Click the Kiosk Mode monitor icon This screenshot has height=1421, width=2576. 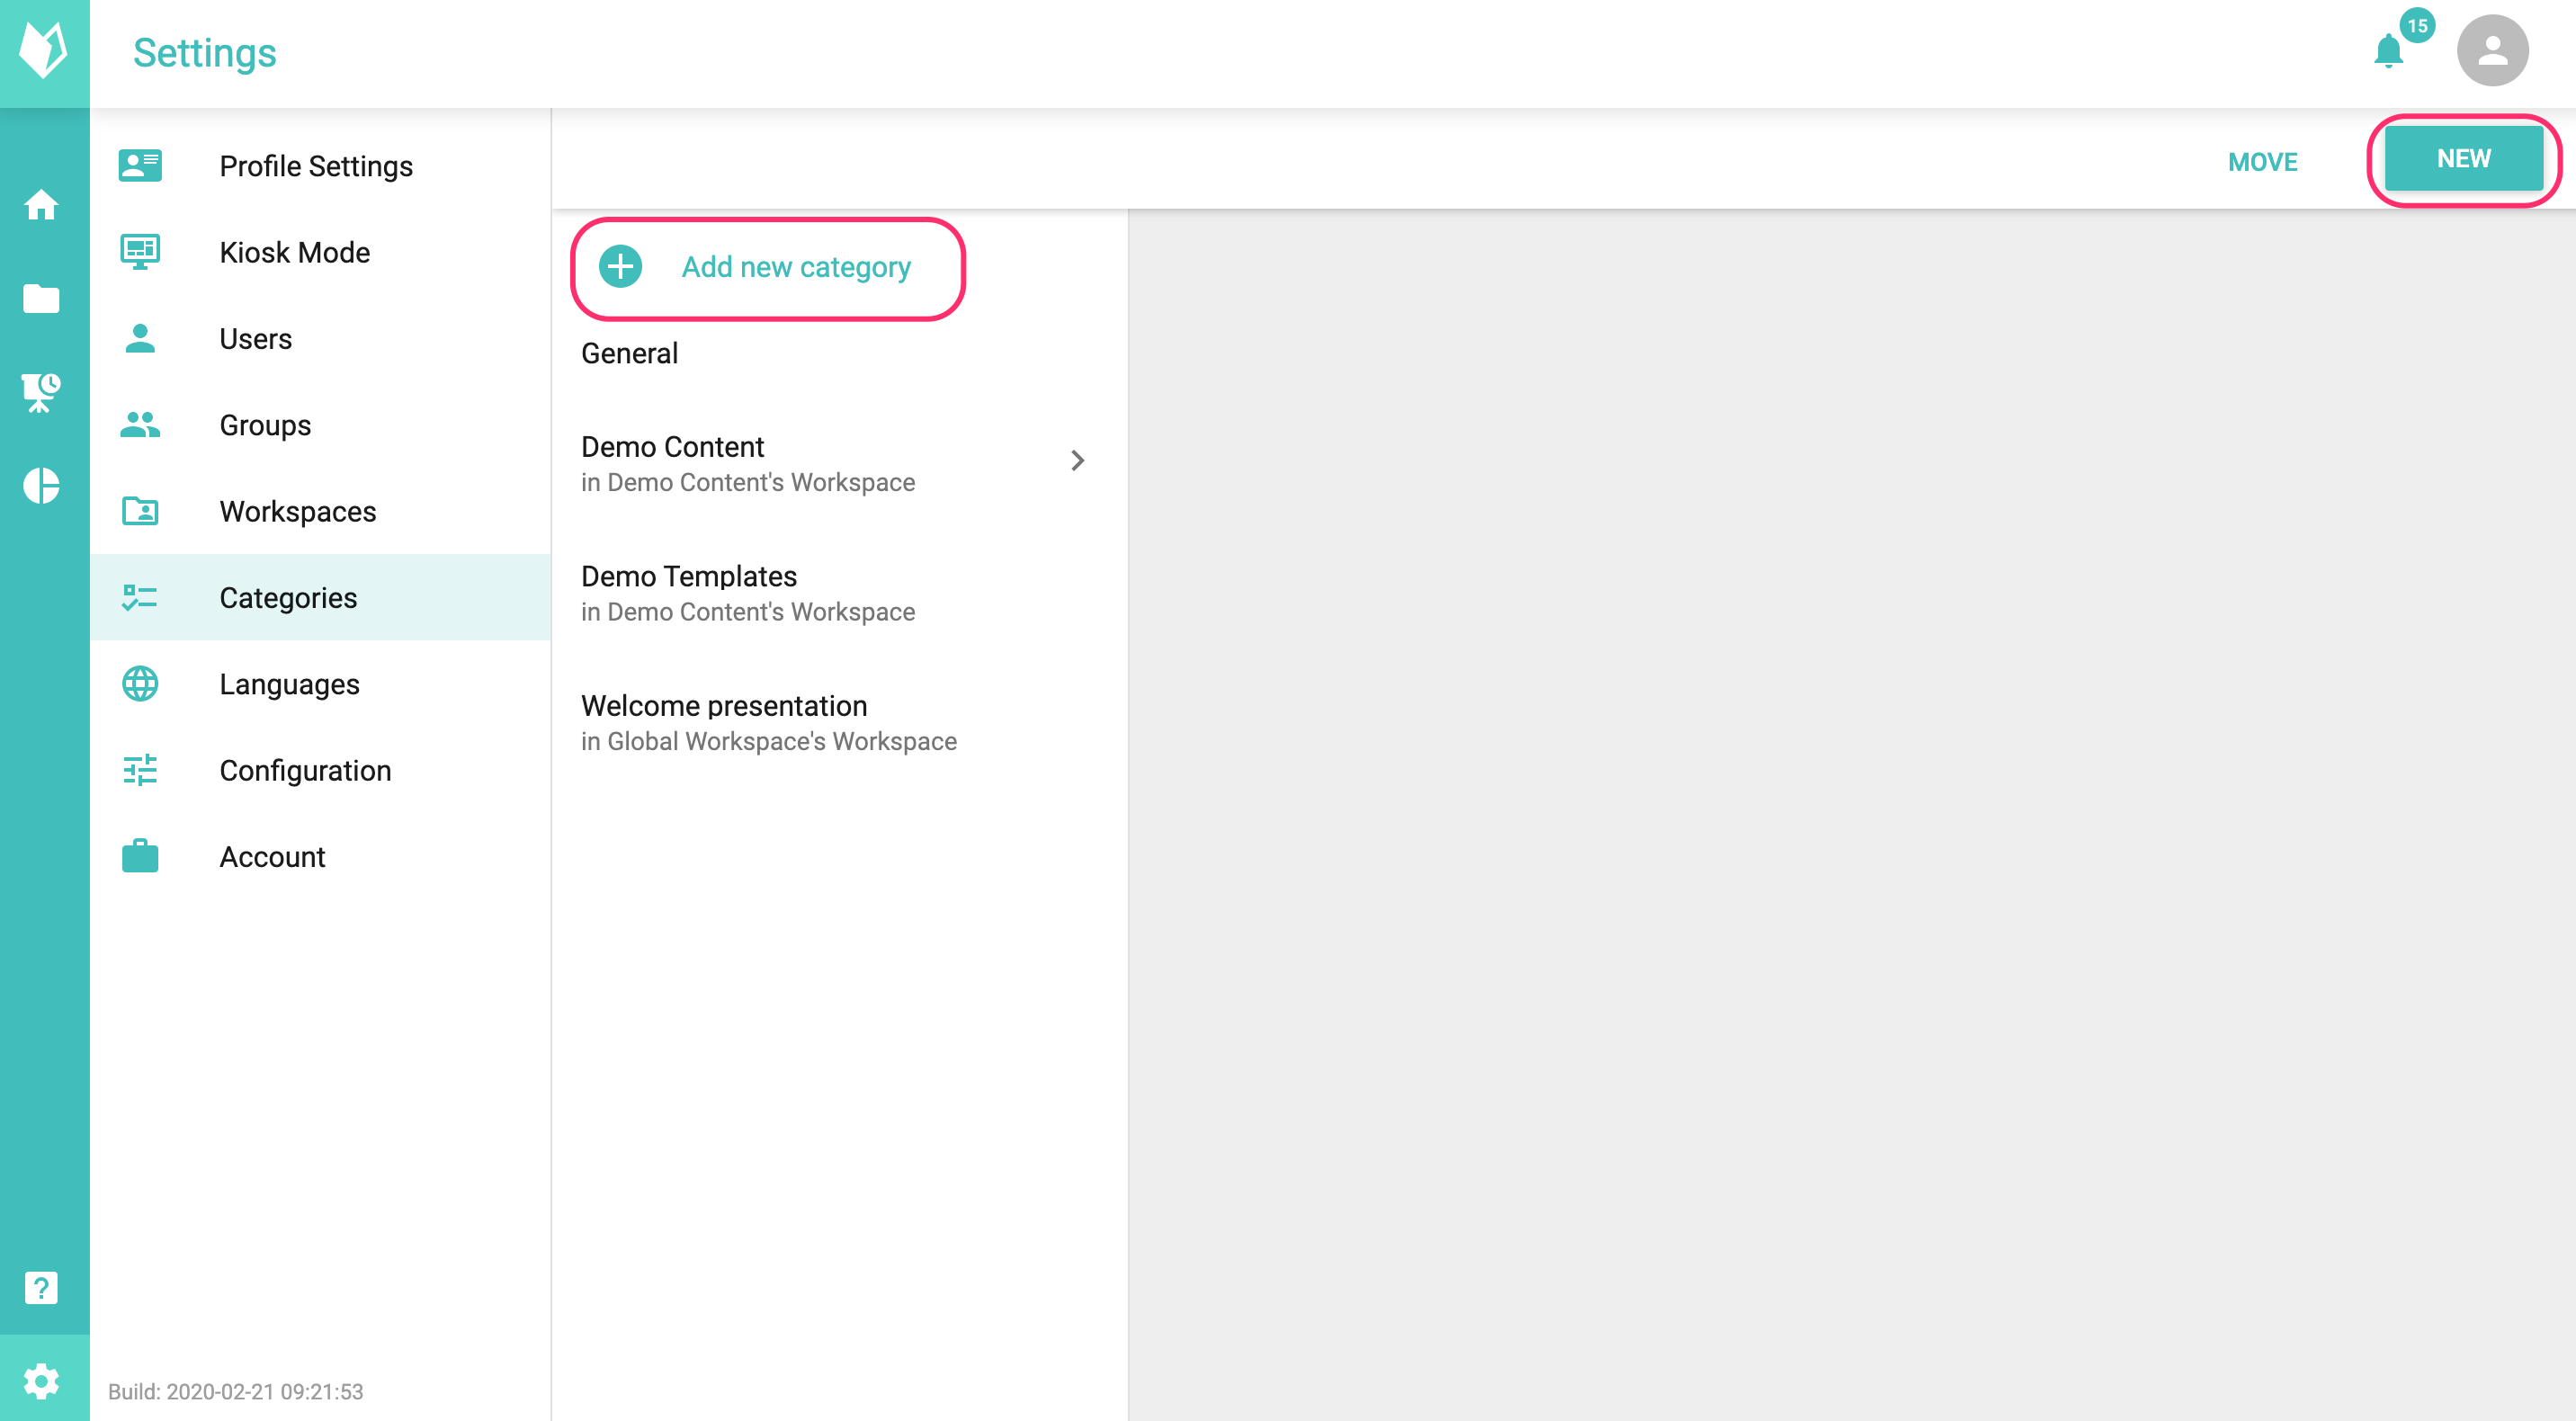click(140, 251)
